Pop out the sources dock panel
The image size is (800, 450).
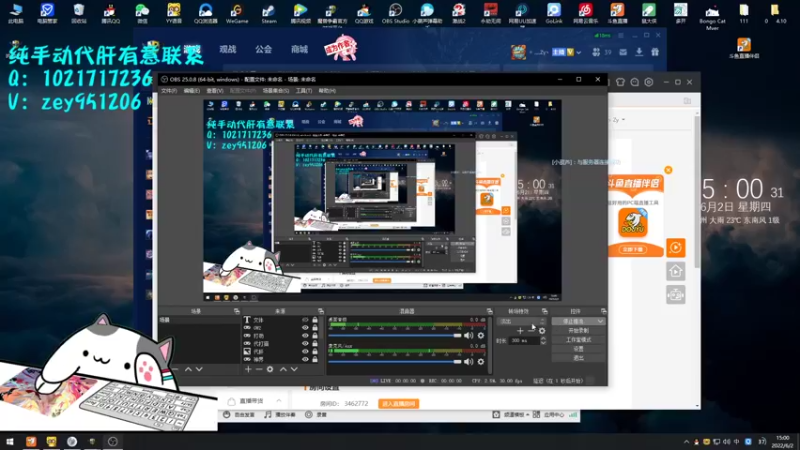pos(320,311)
